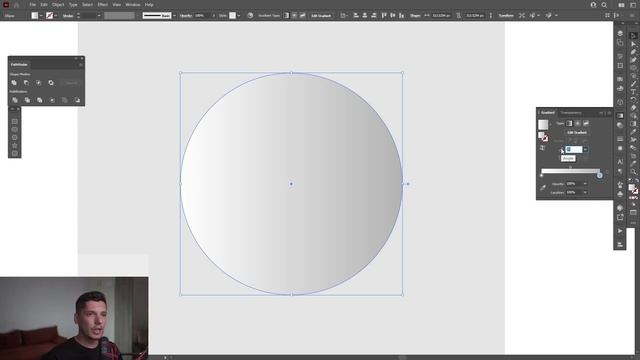
Task: Click Reverse Gradient icon in Gradient panel
Action: [542, 148]
